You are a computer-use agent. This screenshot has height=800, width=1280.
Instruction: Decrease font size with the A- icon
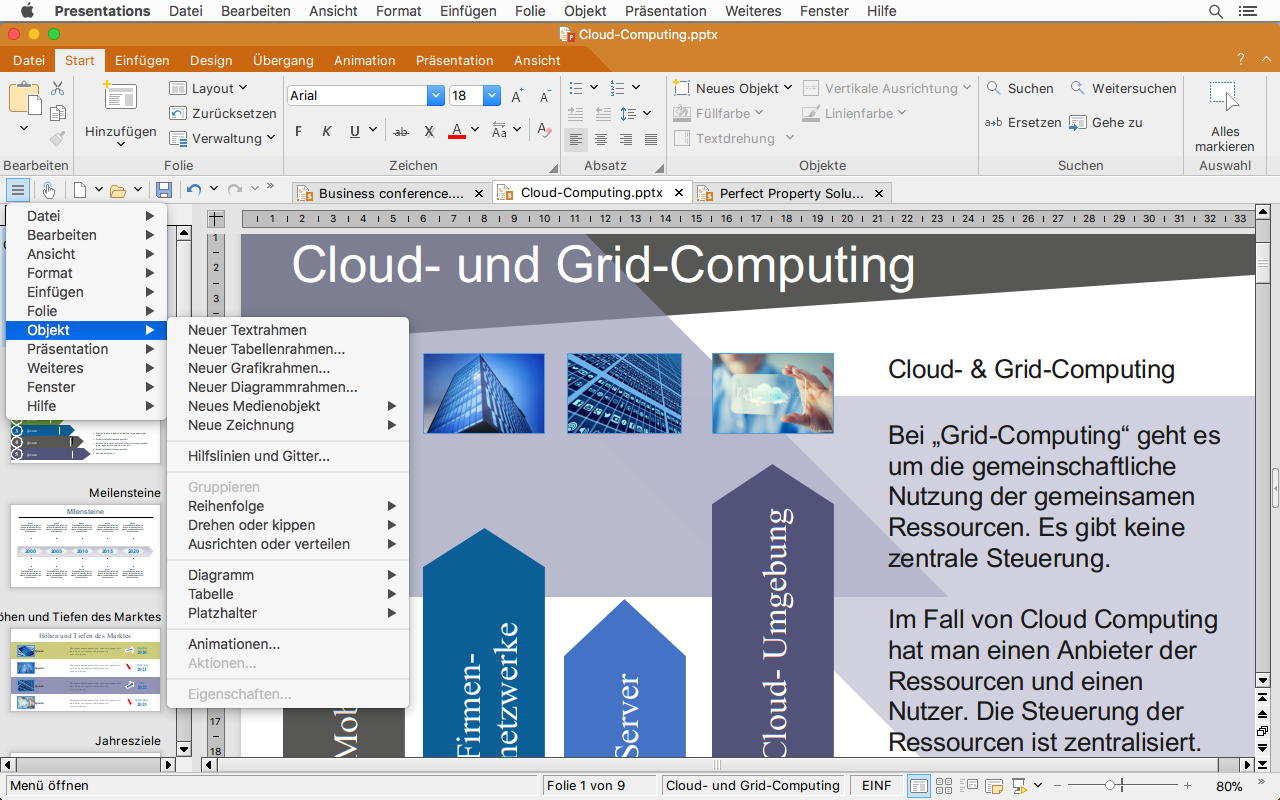[x=545, y=96]
